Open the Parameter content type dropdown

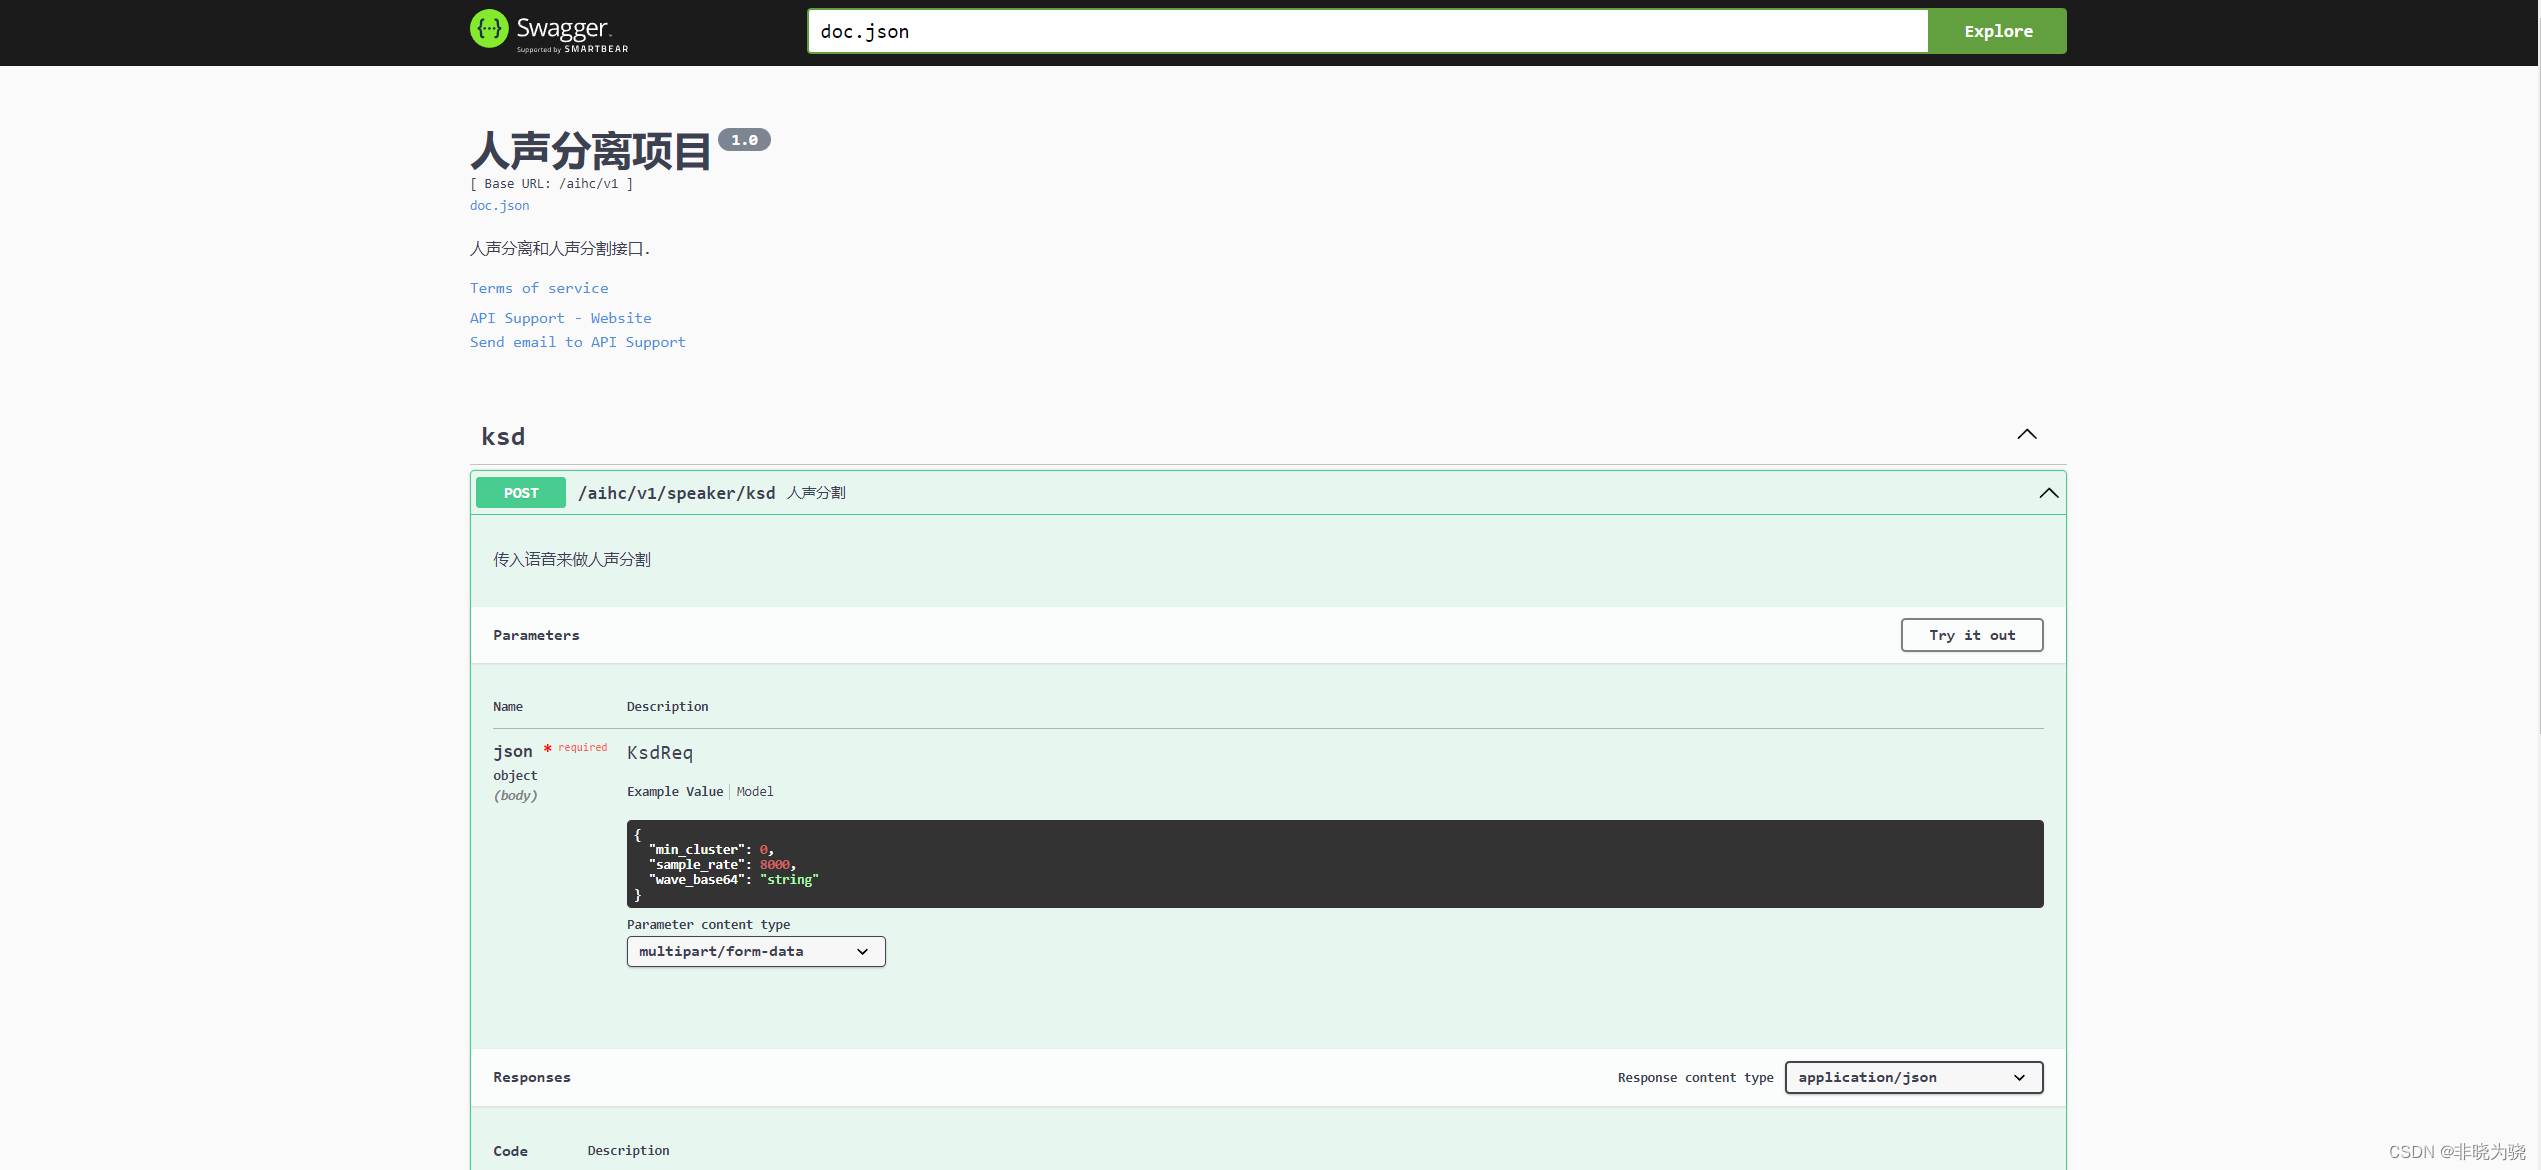(756, 951)
